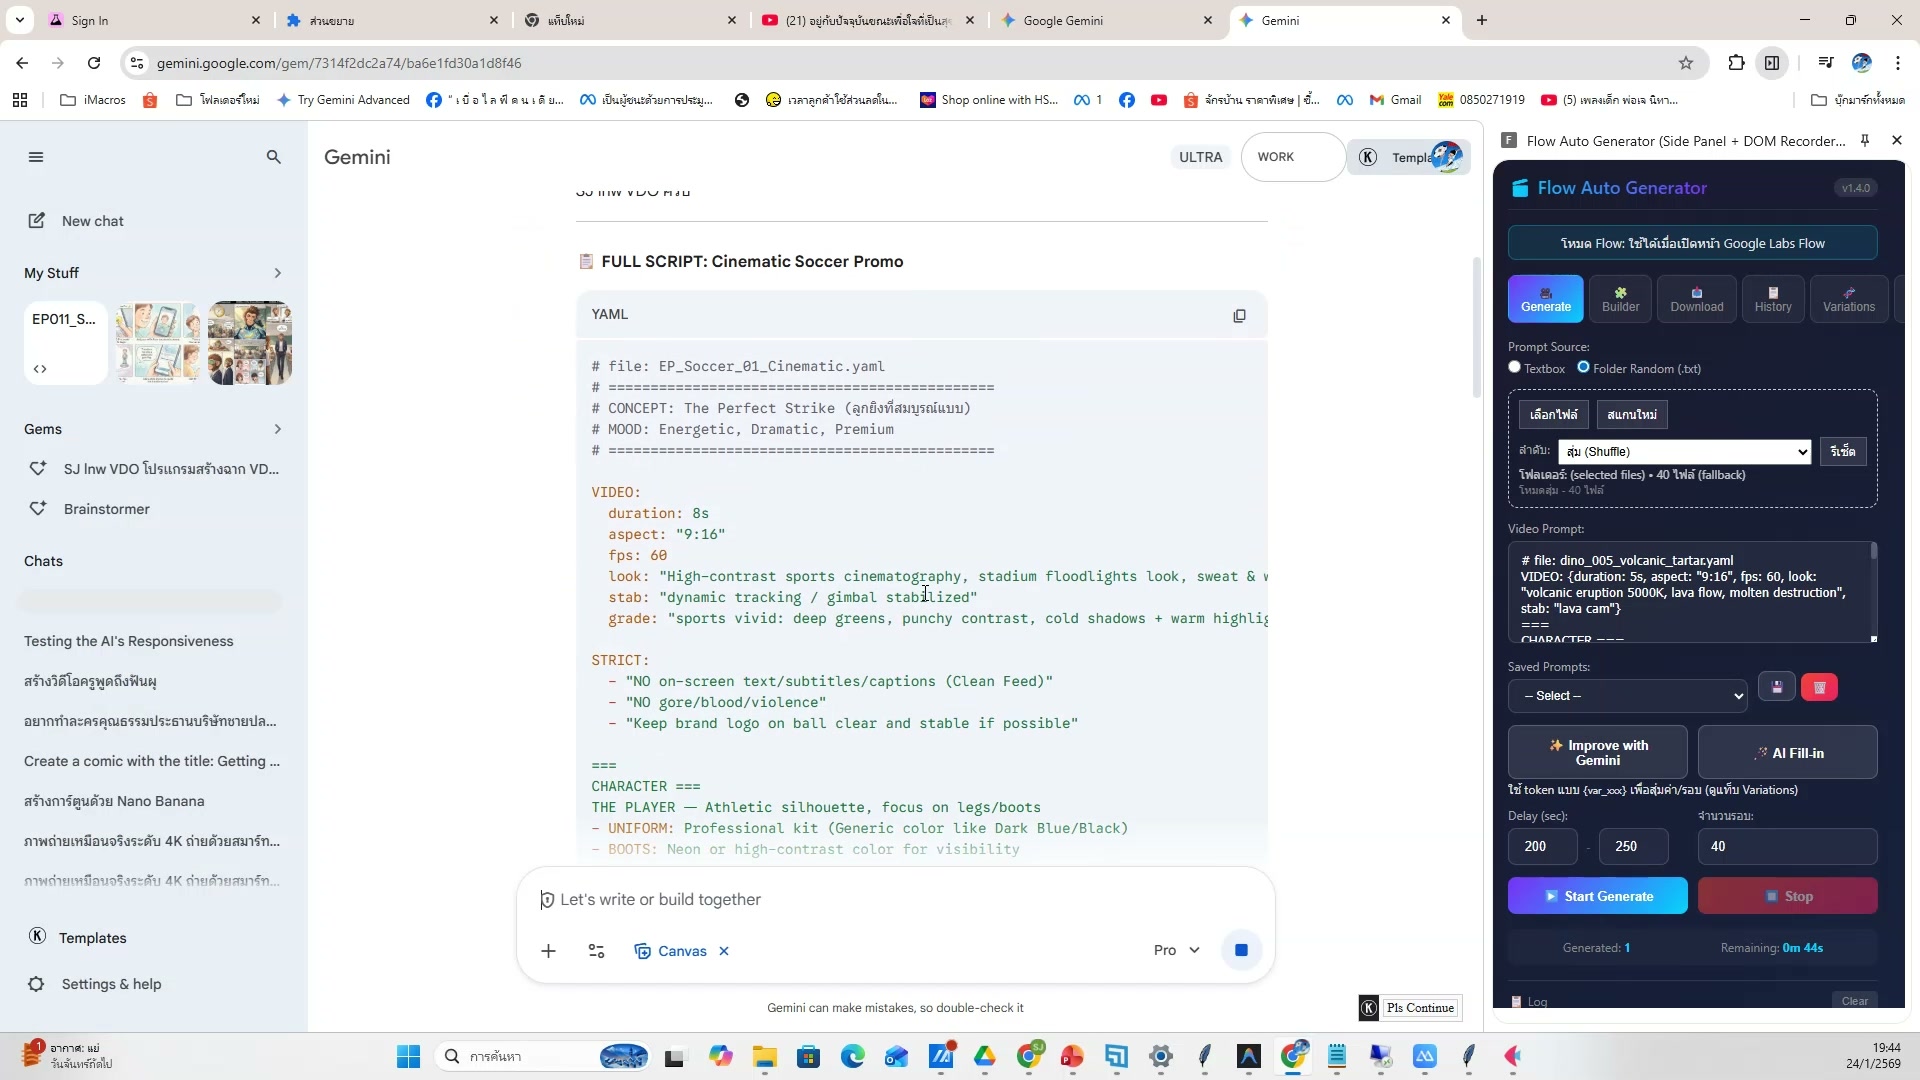Delete the saved prompt (red trash)
The width and height of the screenshot is (1920, 1080).
point(1819,687)
